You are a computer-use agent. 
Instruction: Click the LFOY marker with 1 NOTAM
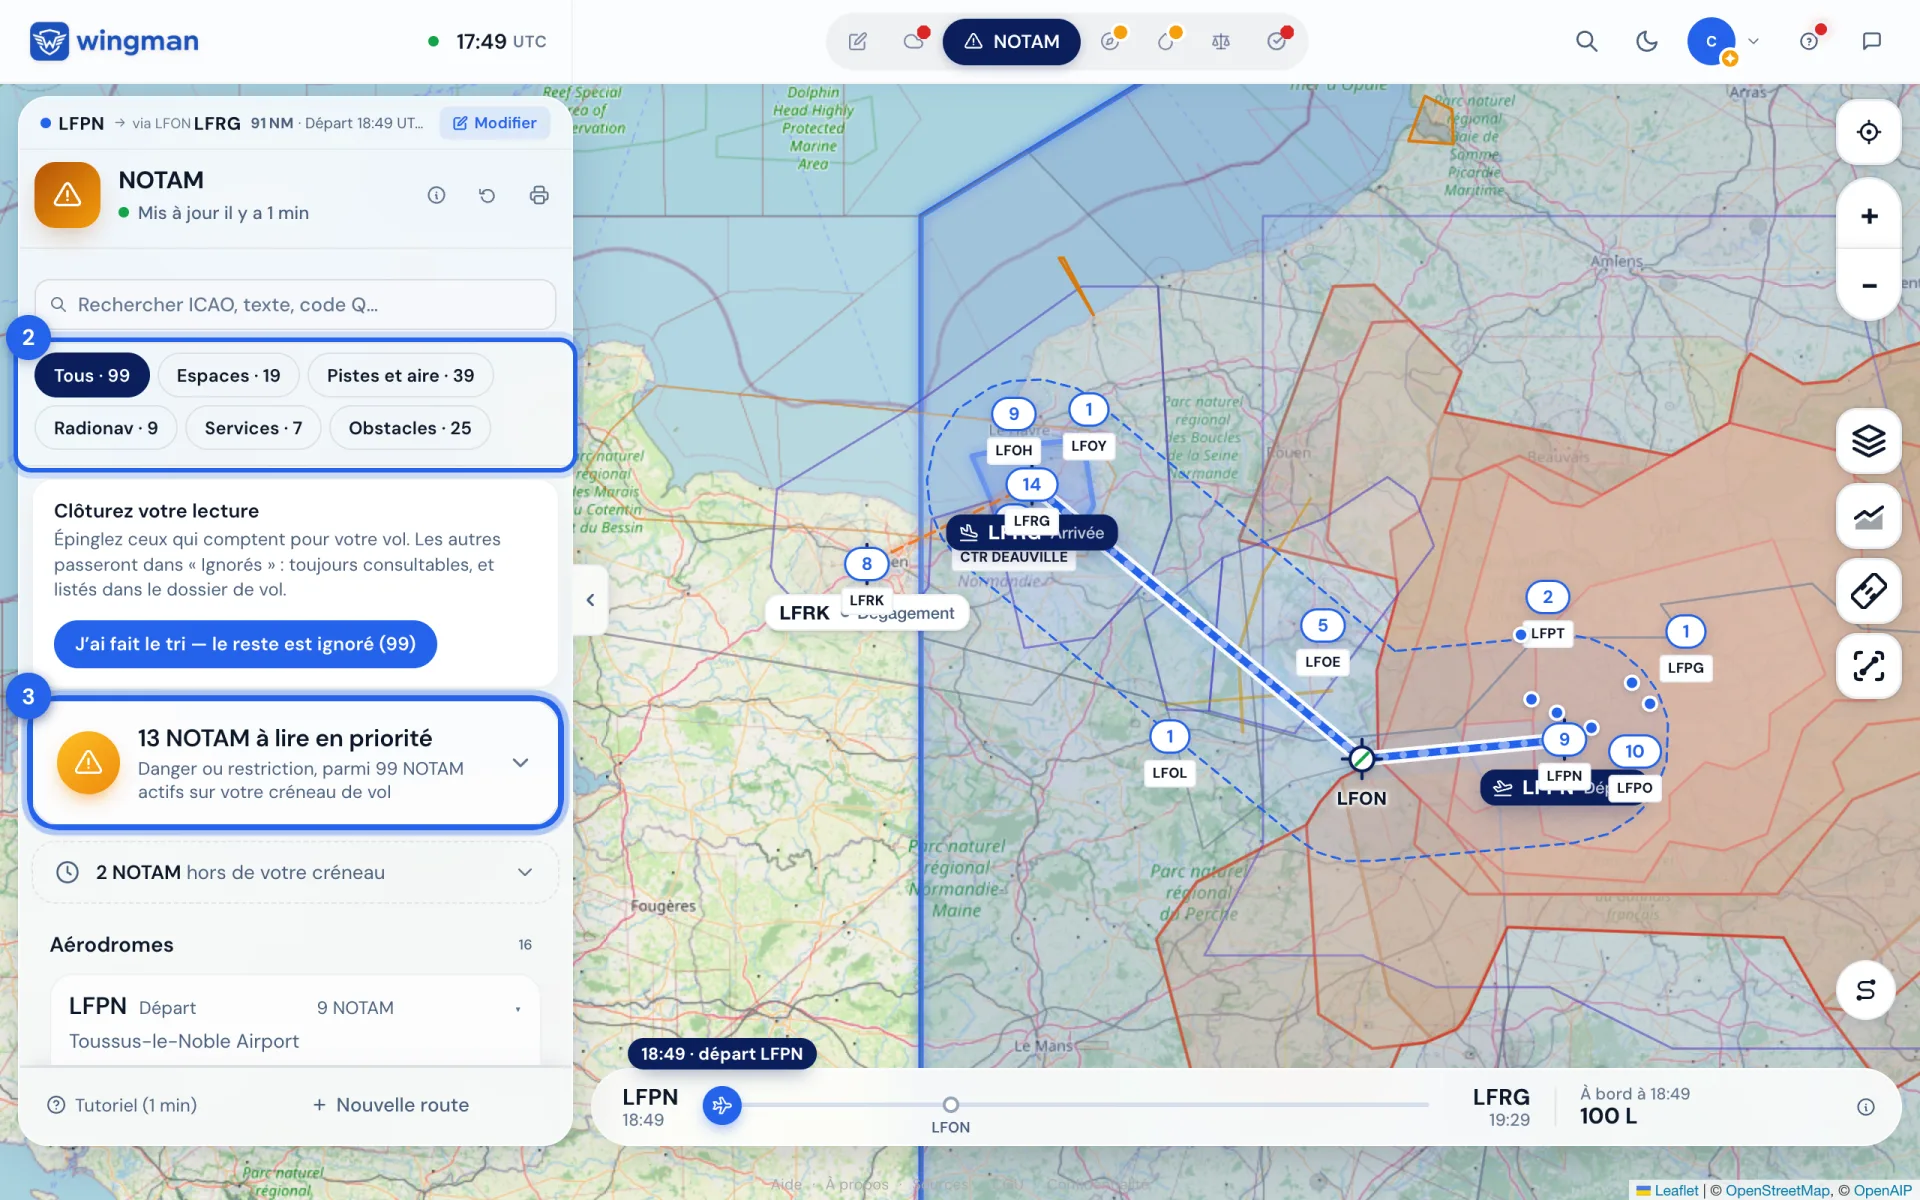coord(1088,409)
